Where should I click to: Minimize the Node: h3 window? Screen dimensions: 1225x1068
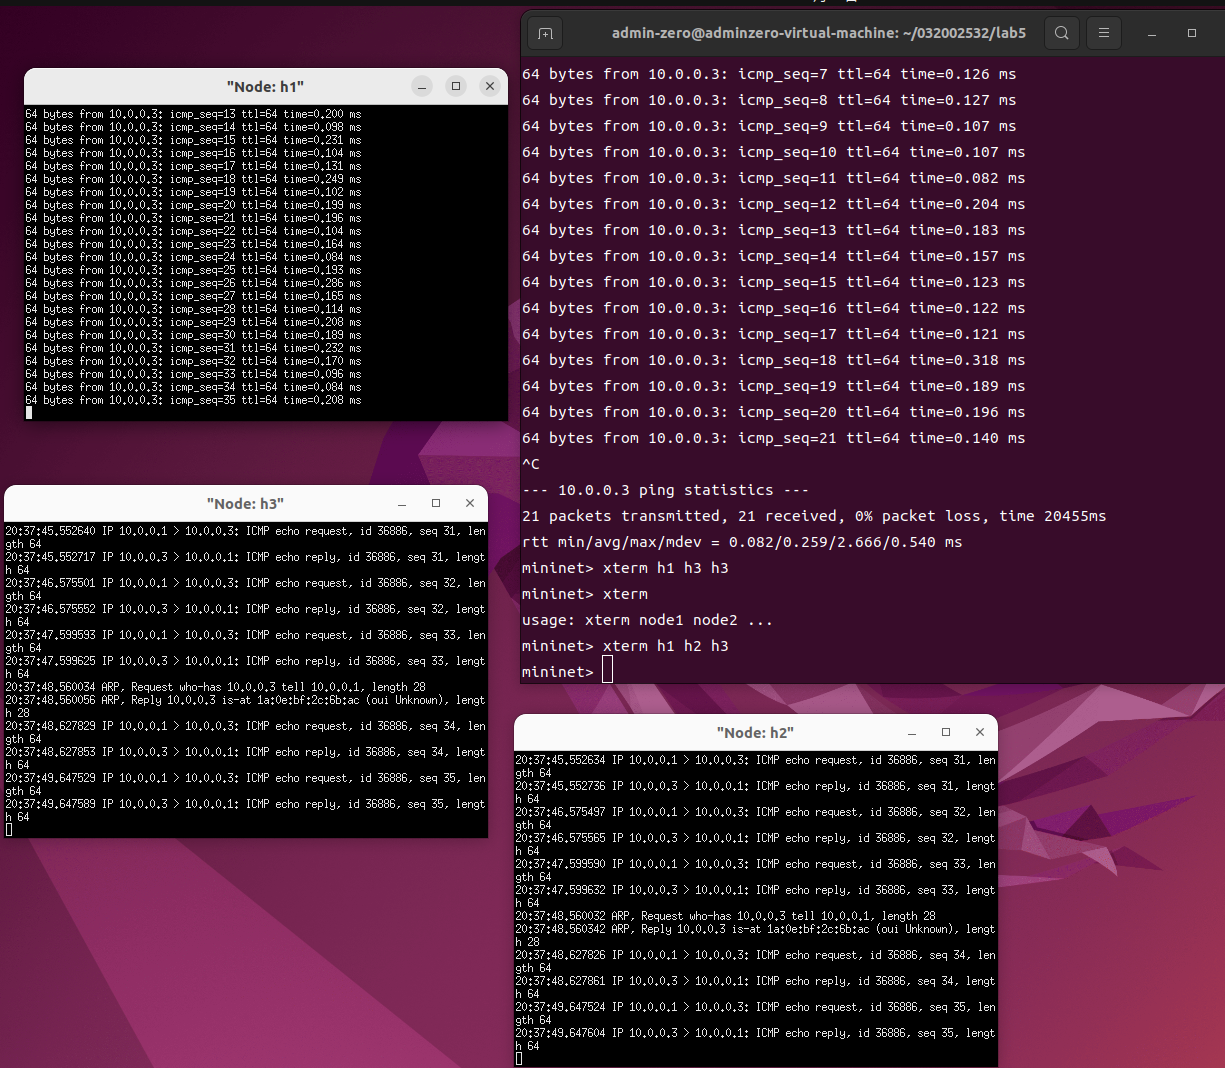tap(402, 504)
